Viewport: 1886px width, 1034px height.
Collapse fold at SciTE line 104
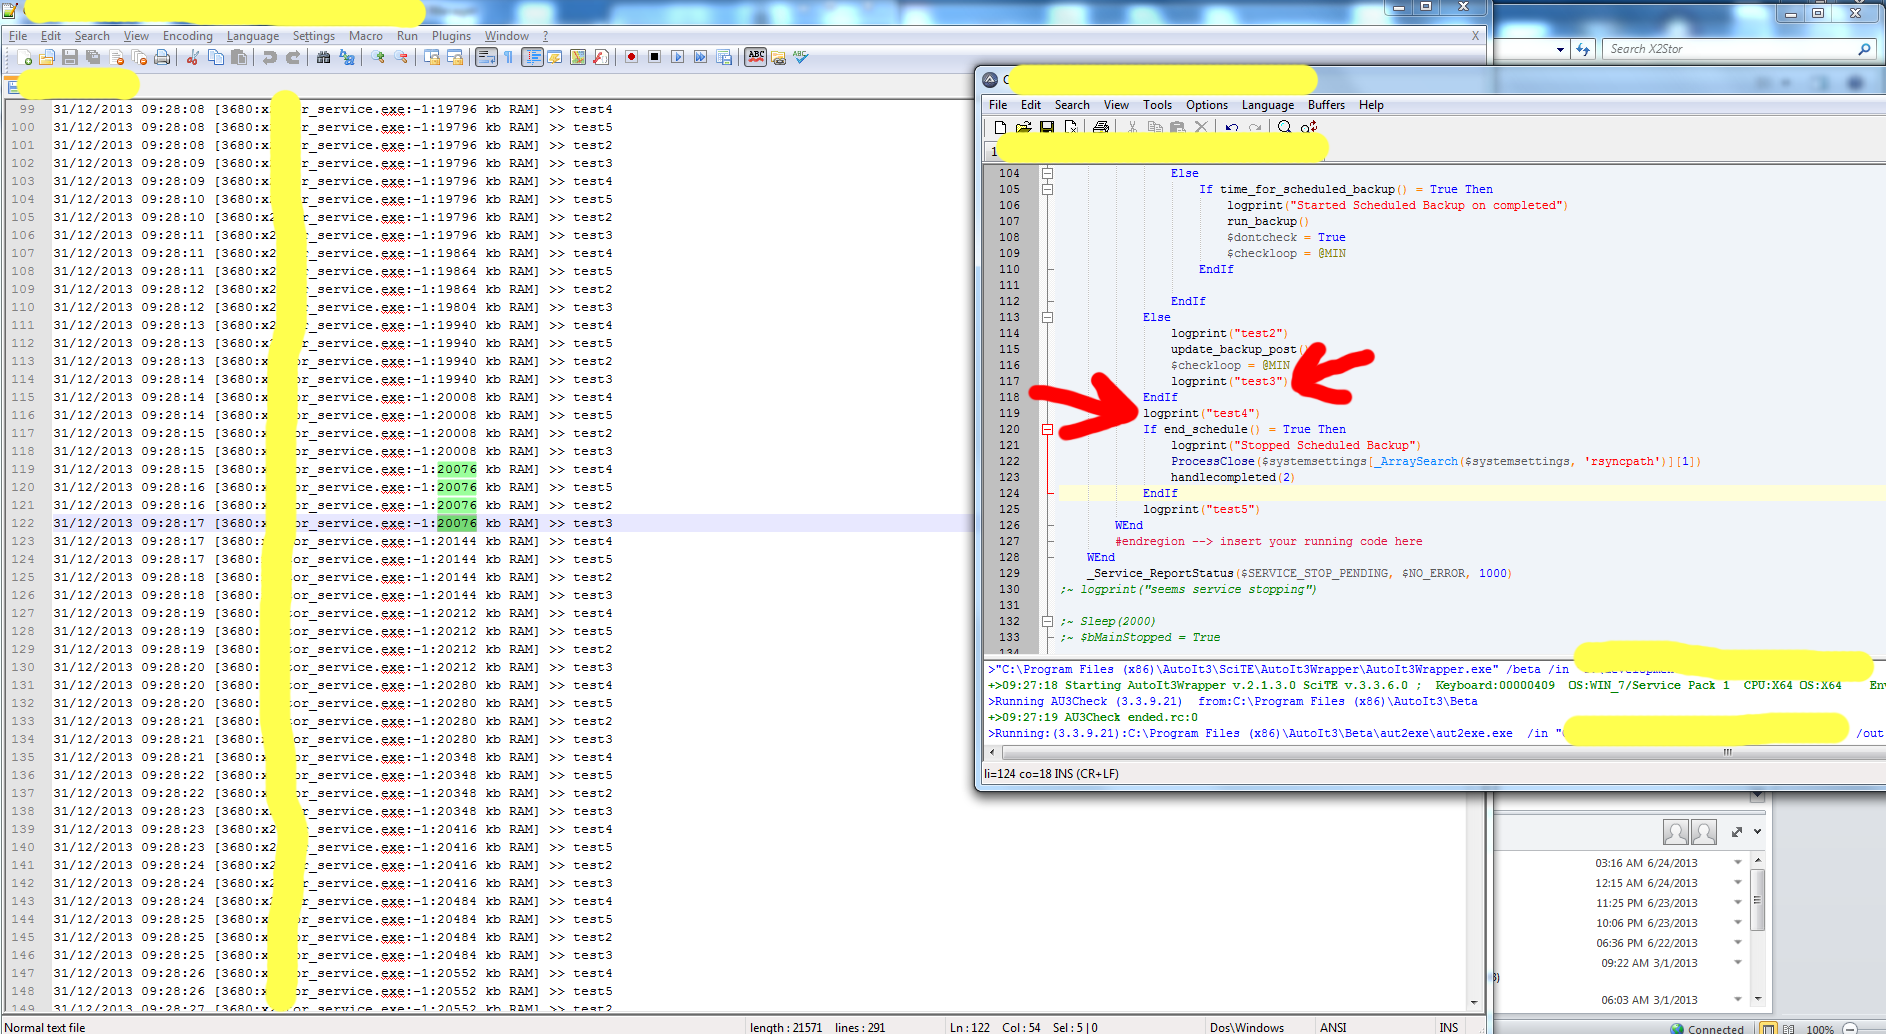click(x=1048, y=173)
